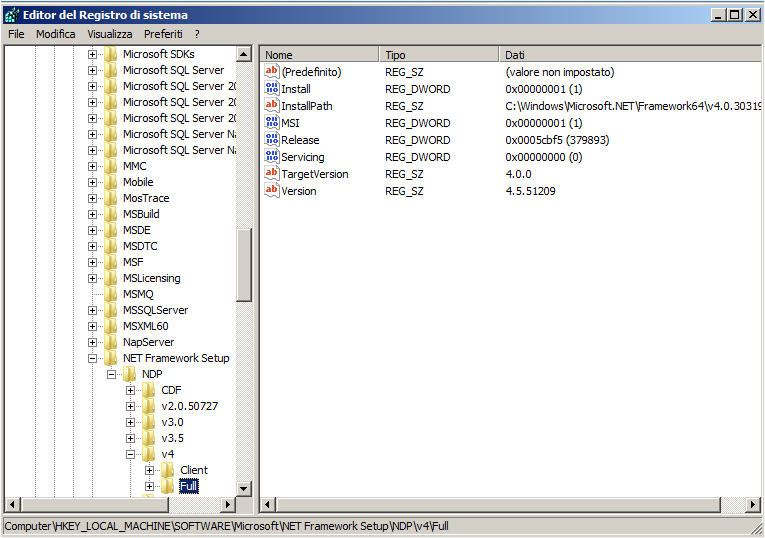Viewport: 765px width, 538px height.
Task: Collapse the NET Framework Setup node
Action: [92, 359]
